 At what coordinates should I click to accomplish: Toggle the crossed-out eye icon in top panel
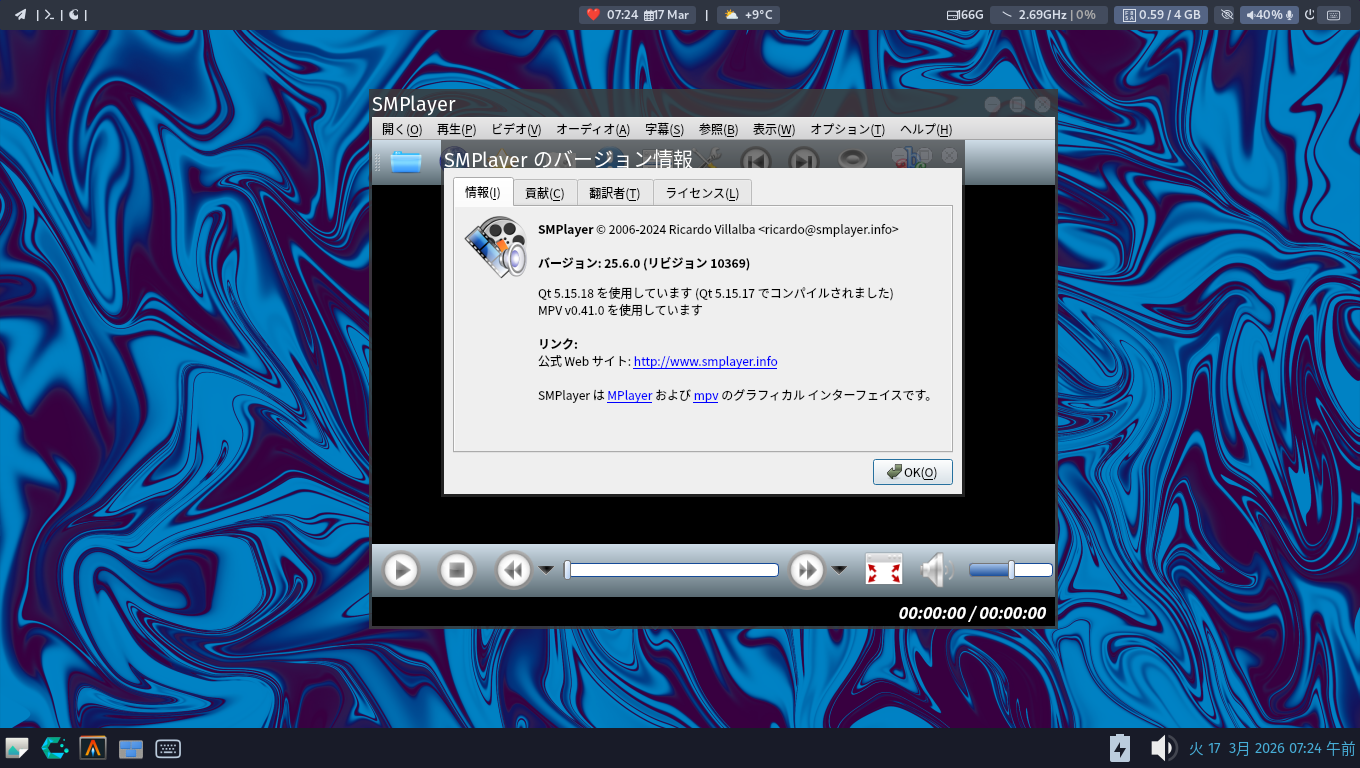(1227, 15)
